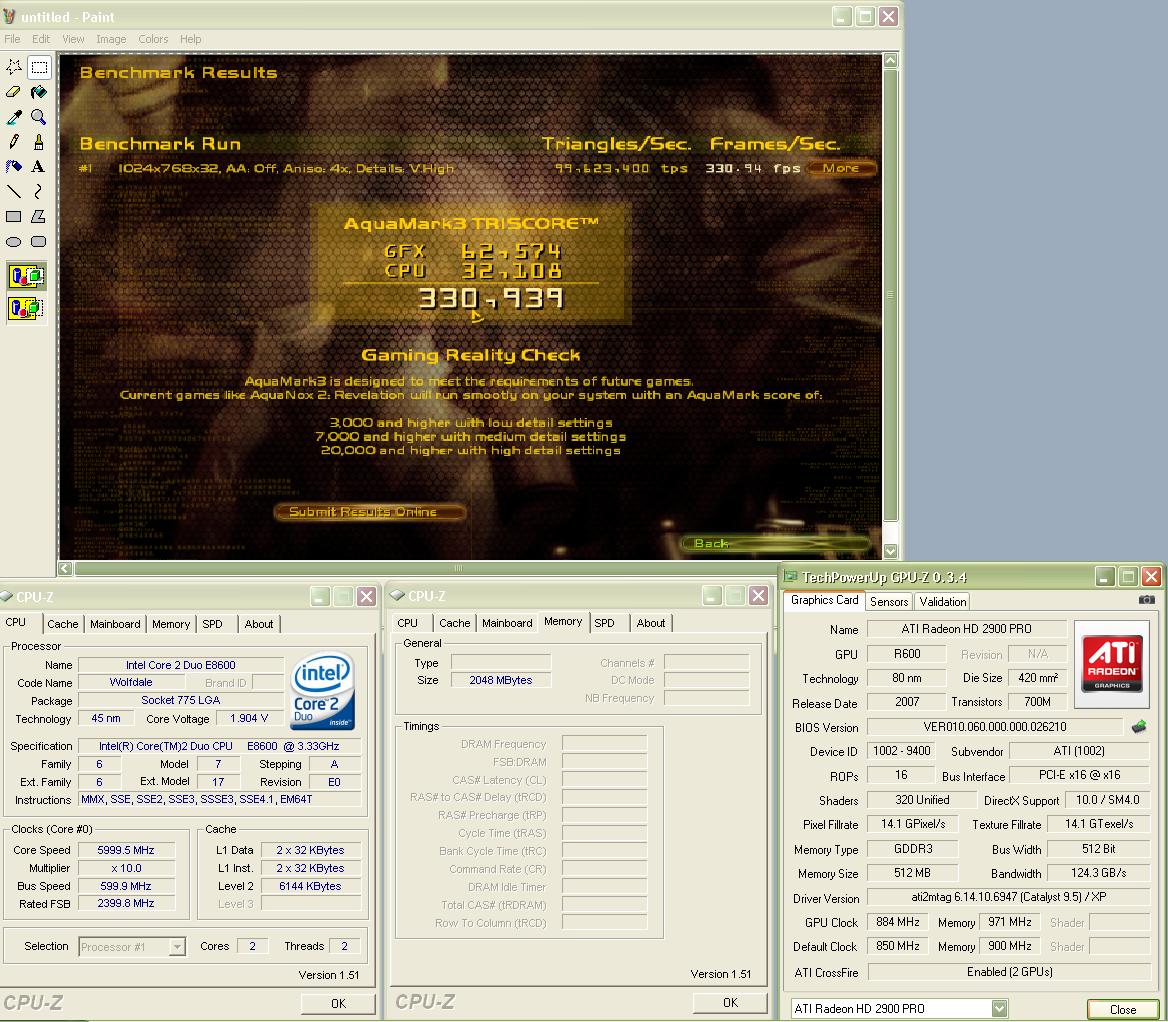Image resolution: width=1168 pixels, height=1022 pixels.
Task: Click OK in the left CPU-Z window
Action: (x=338, y=1003)
